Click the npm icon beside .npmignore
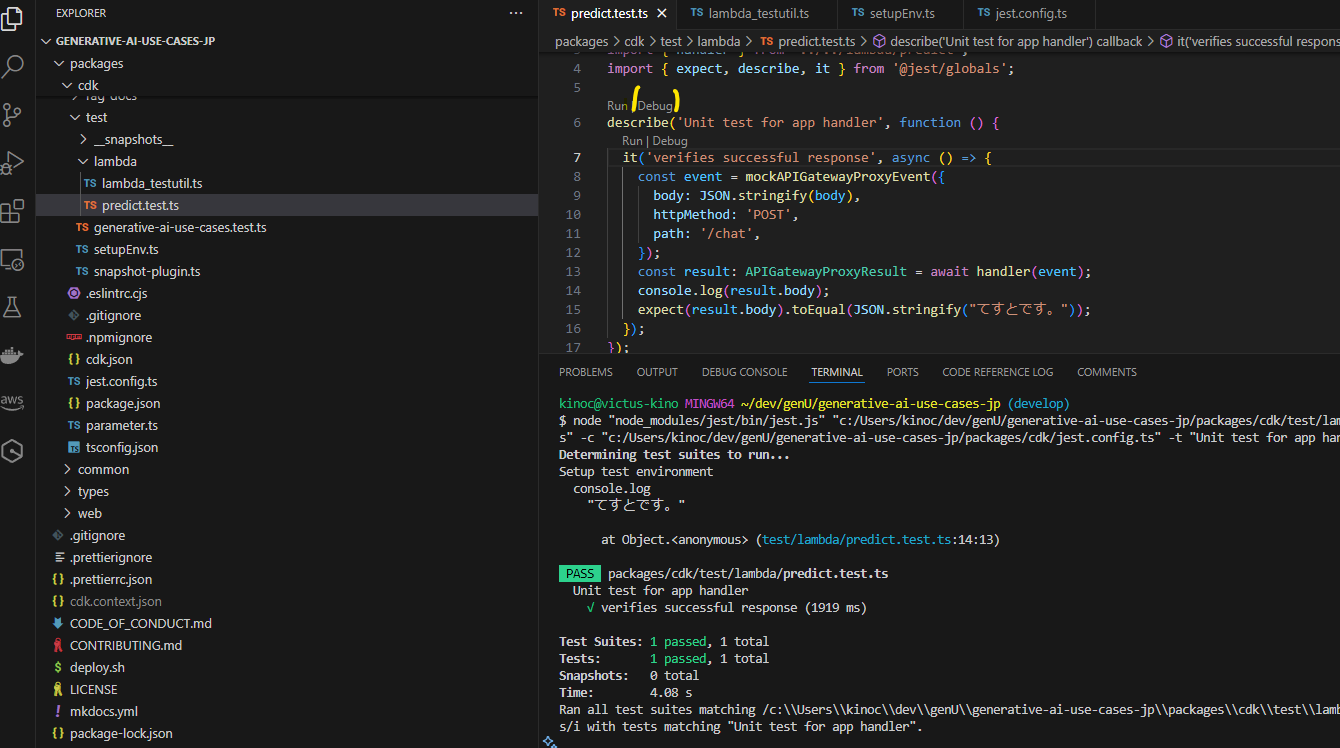1340x748 pixels. pos(74,337)
